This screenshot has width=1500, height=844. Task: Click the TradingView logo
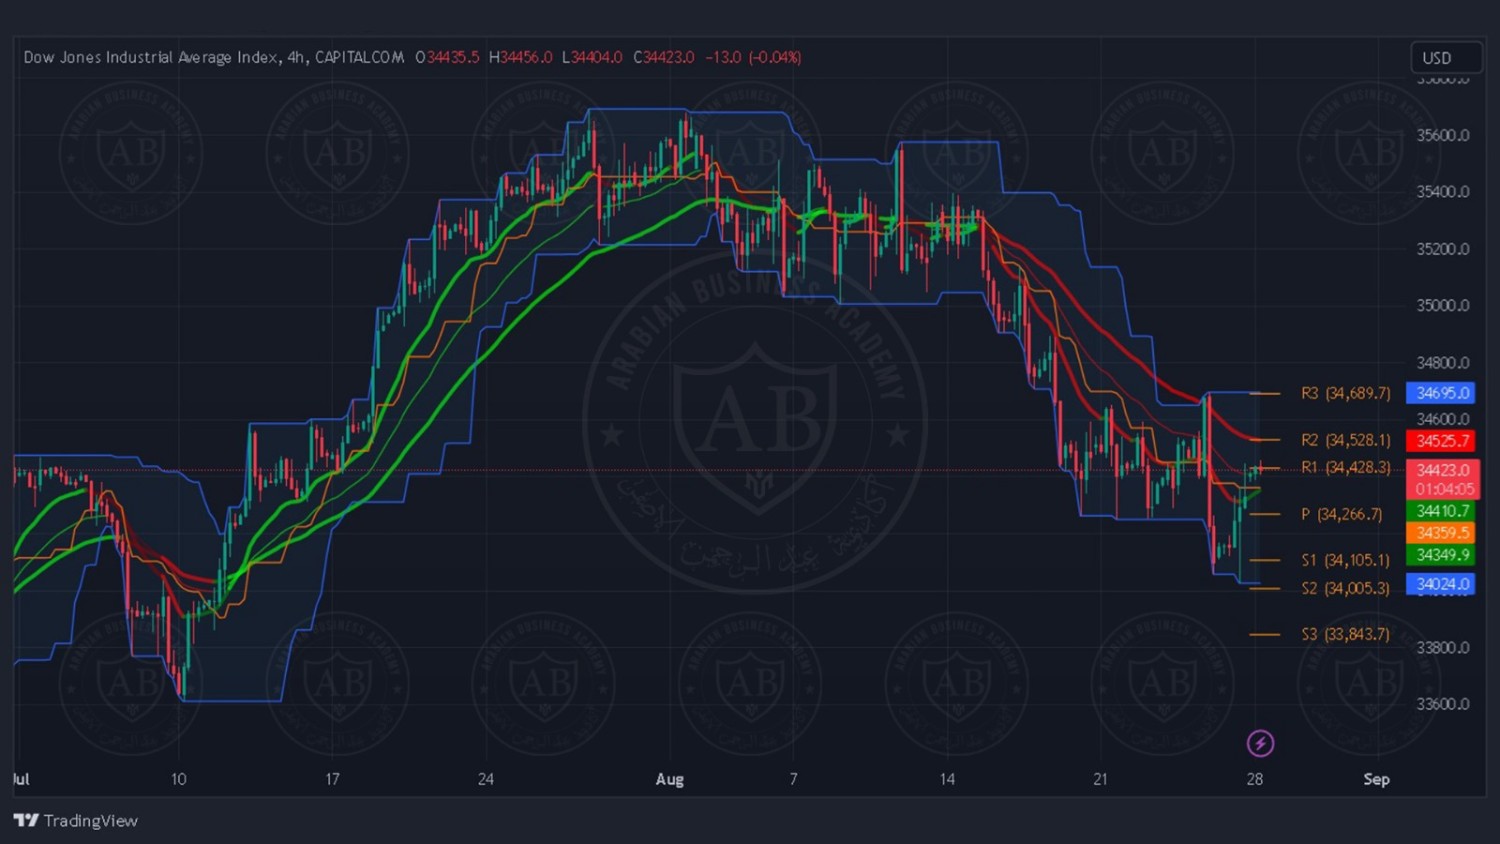pos(76,820)
